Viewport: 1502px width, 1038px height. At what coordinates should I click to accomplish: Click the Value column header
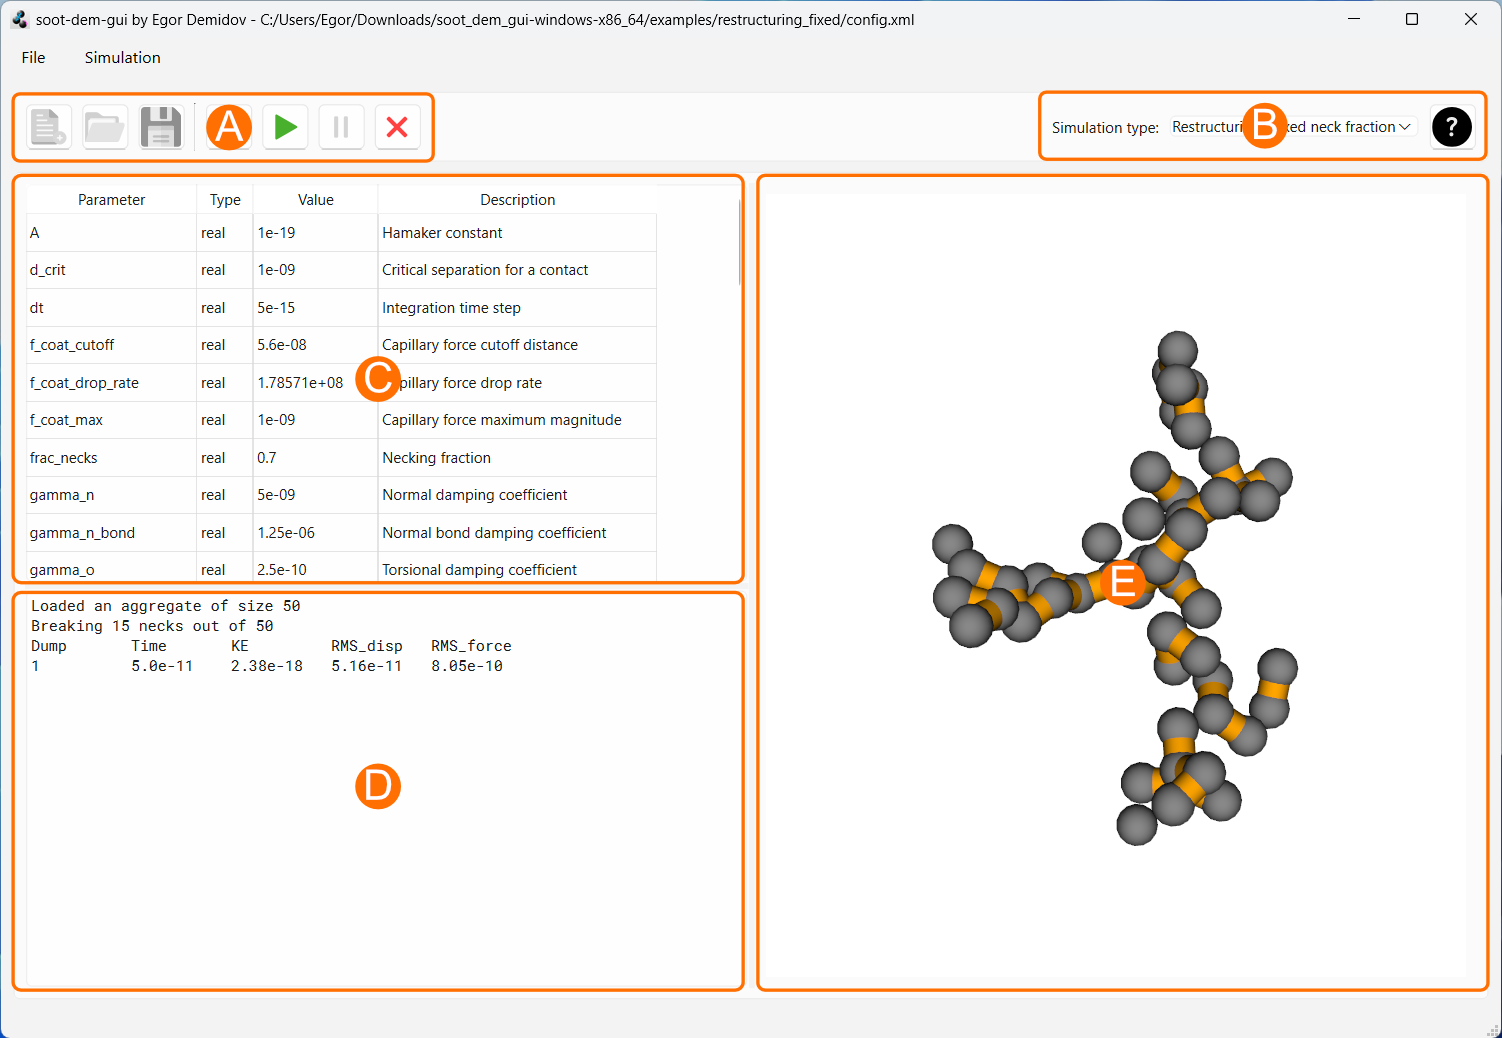pos(316,200)
